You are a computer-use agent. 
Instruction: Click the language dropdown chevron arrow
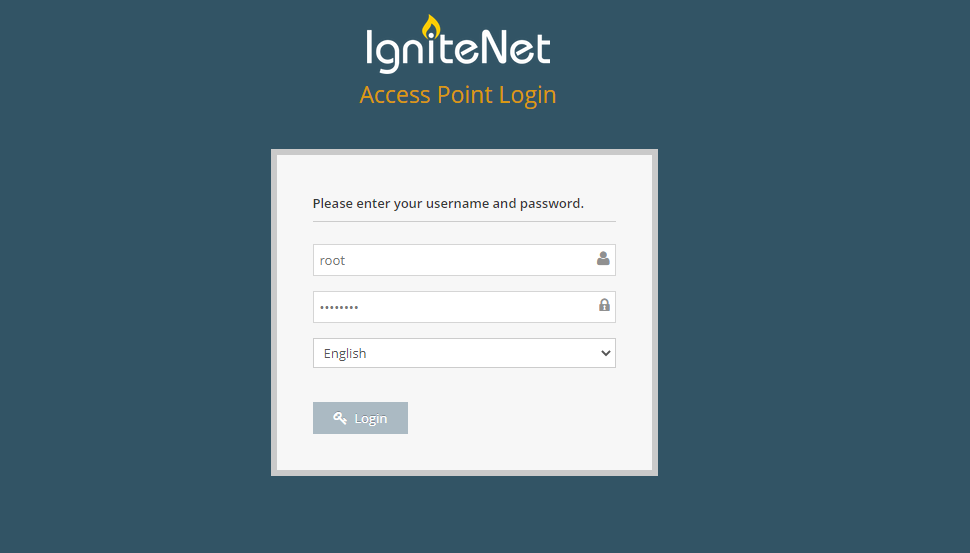pyautogui.click(x=606, y=353)
